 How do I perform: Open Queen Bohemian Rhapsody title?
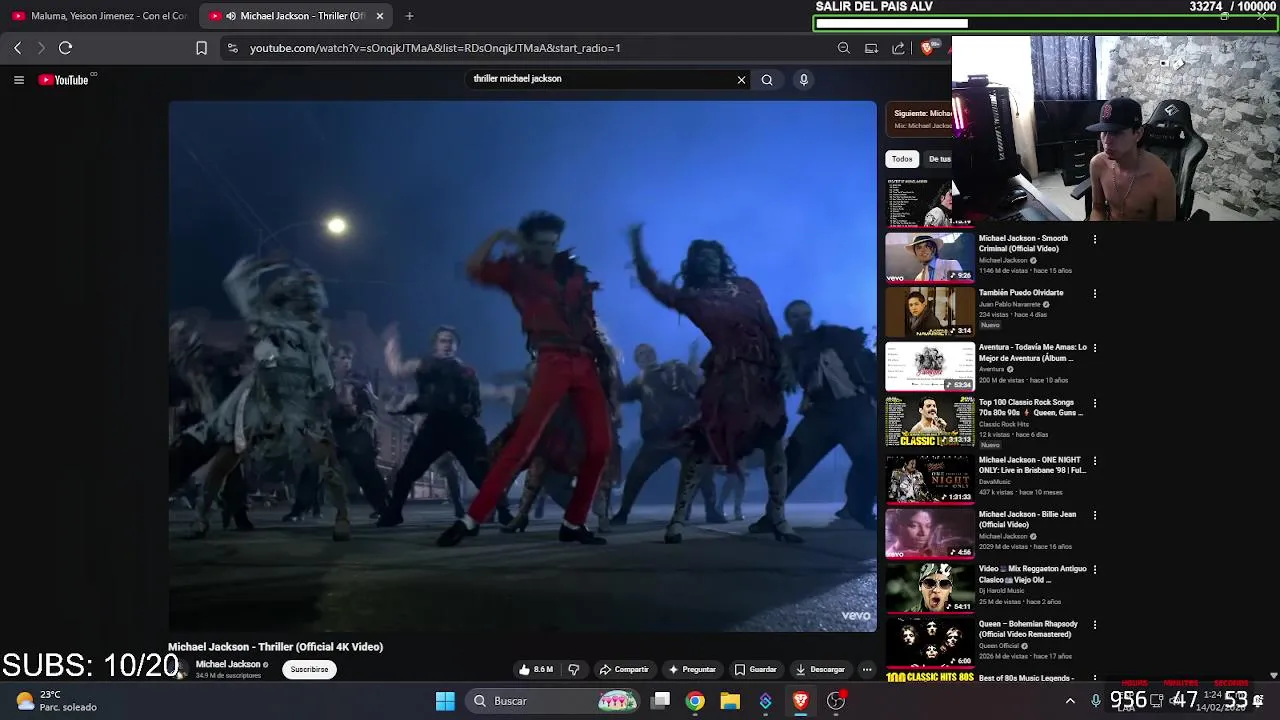(1028, 629)
